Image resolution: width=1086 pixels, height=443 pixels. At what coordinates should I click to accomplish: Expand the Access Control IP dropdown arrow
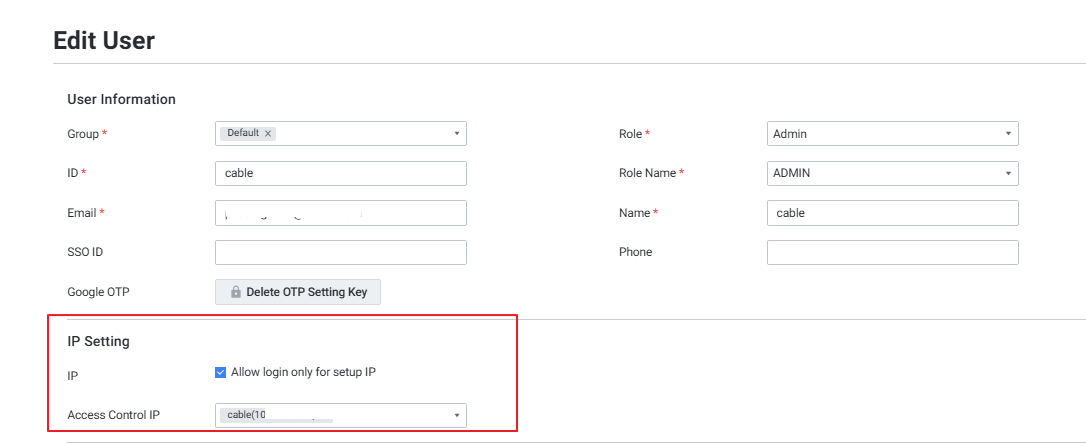tap(456, 415)
